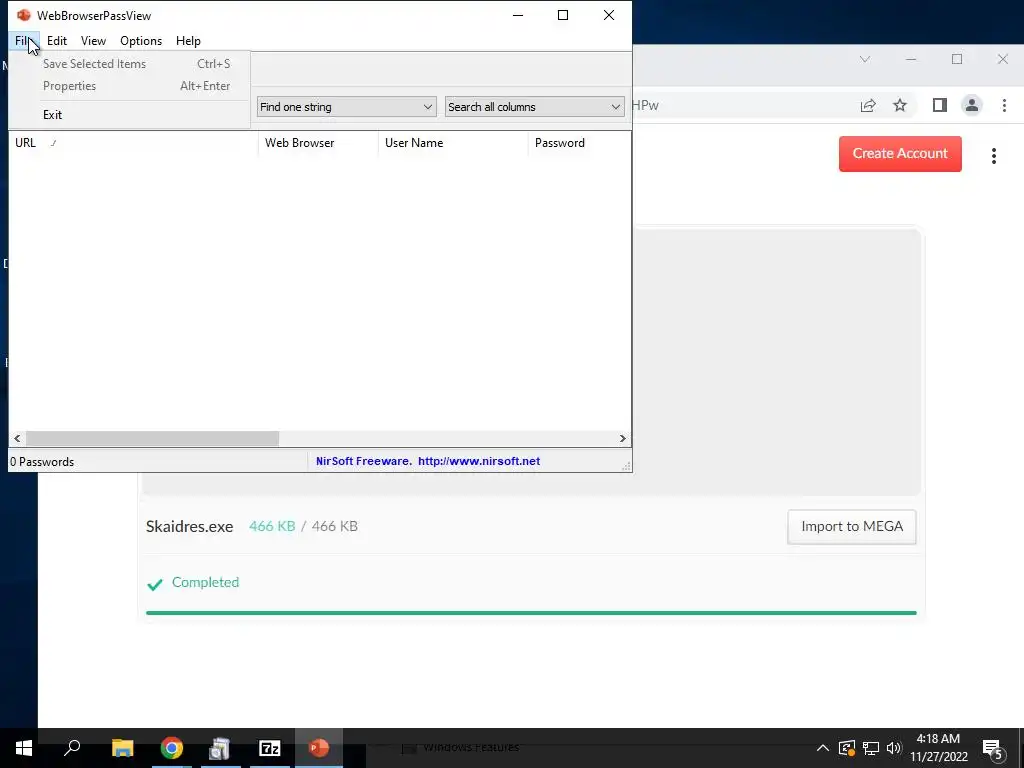
Task: Click the green download progress bar
Action: [x=531, y=613]
